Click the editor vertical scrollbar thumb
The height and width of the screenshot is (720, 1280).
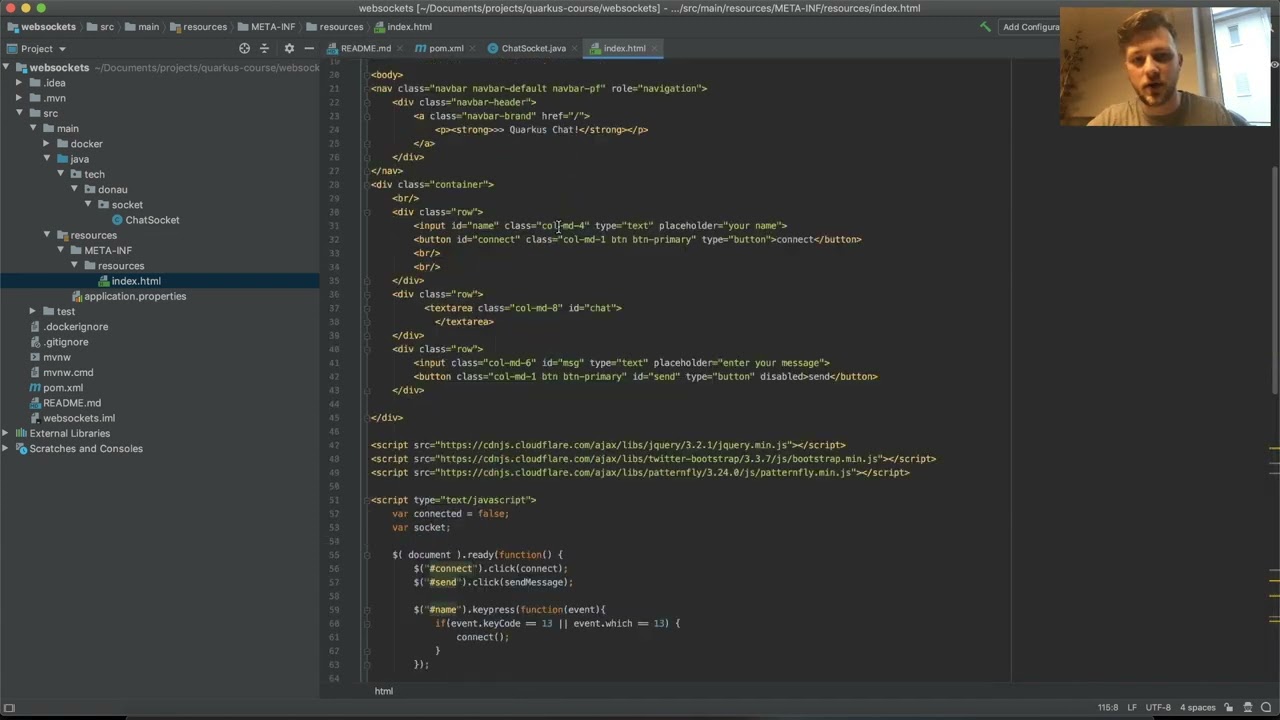(1274, 280)
